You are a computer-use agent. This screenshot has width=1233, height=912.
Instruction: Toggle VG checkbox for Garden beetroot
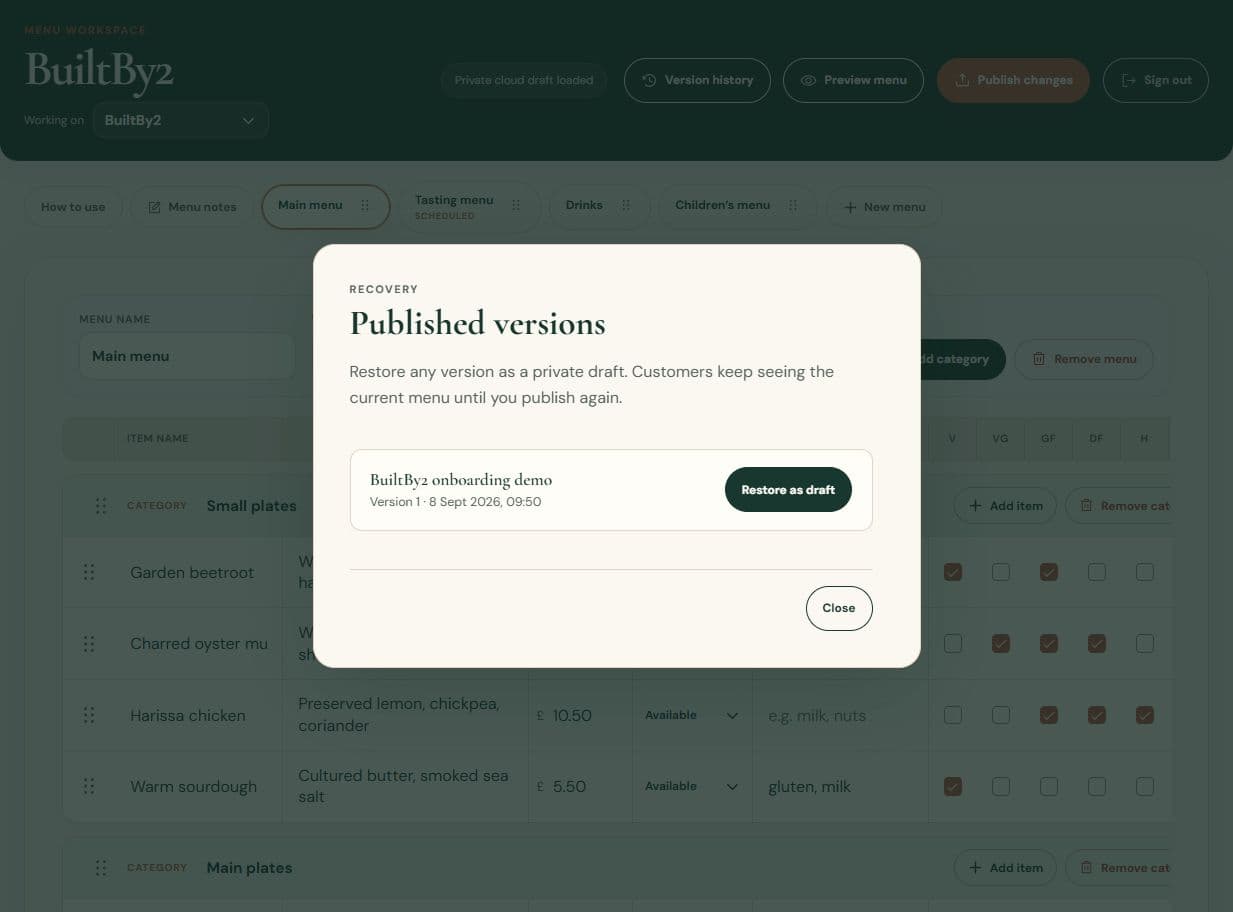click(x=1001, y=572)
